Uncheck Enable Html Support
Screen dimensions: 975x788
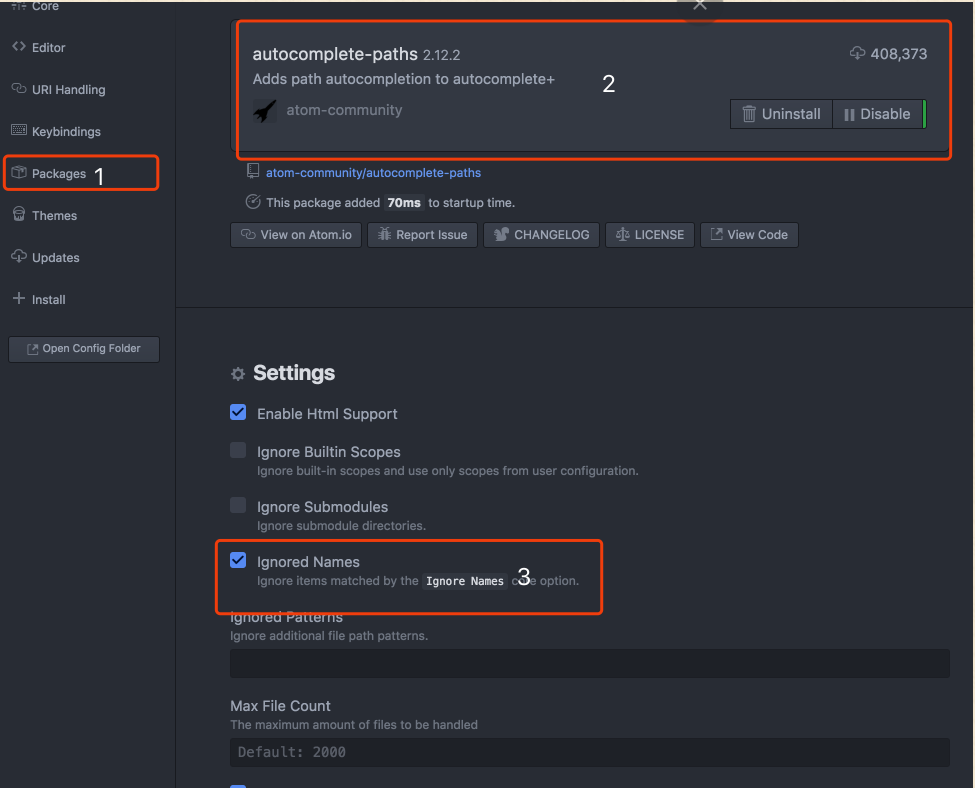pyautogui.click(x=238, y=412)
